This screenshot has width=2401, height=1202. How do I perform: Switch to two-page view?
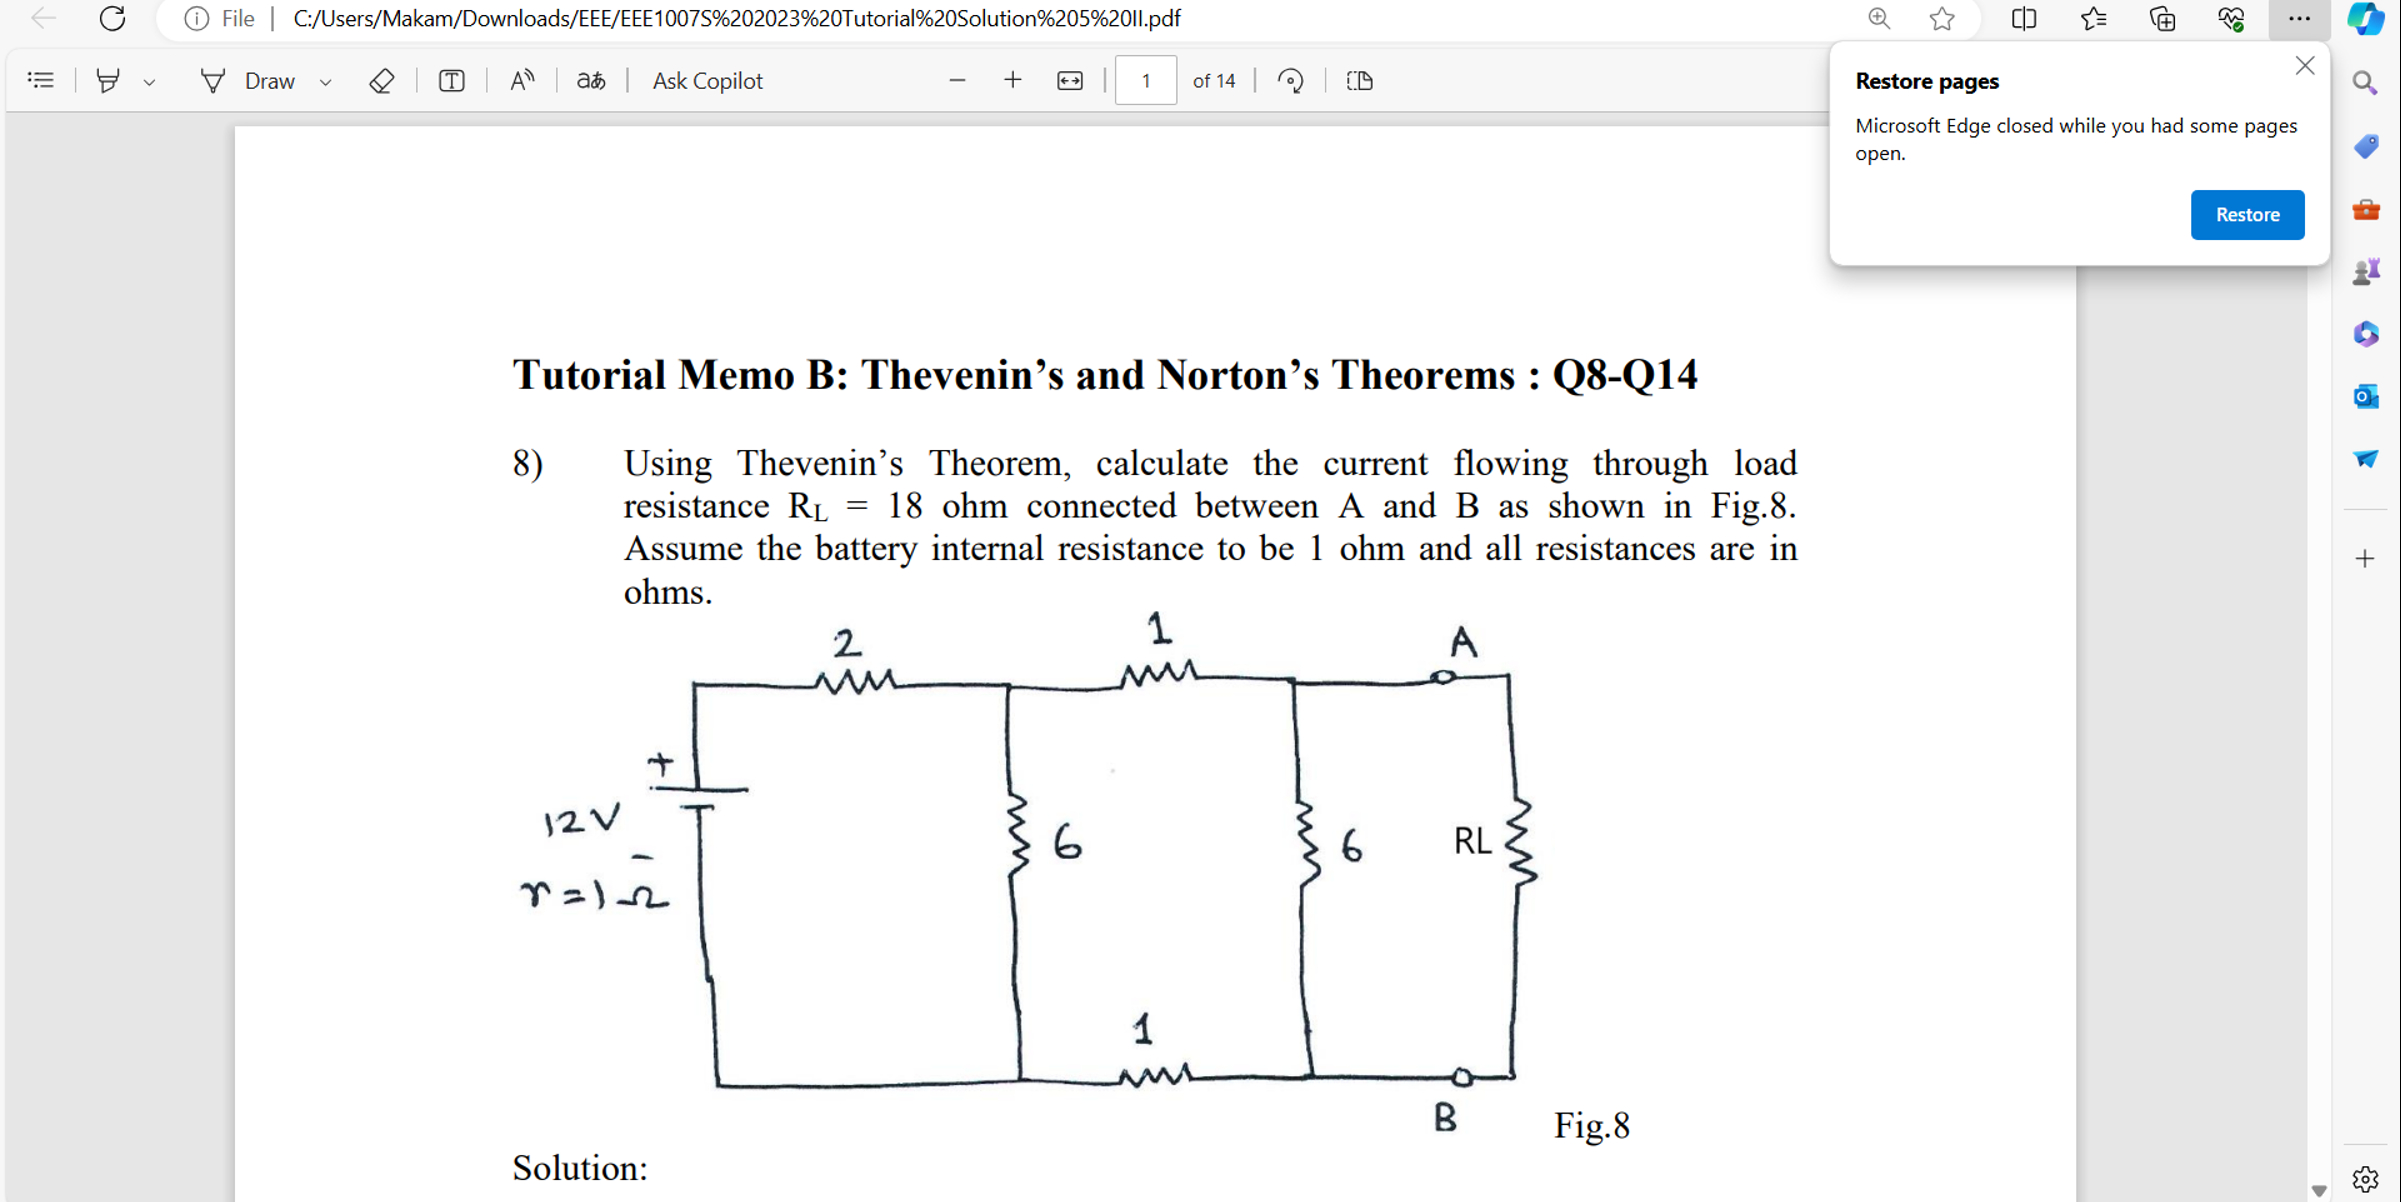(1358, 80)
